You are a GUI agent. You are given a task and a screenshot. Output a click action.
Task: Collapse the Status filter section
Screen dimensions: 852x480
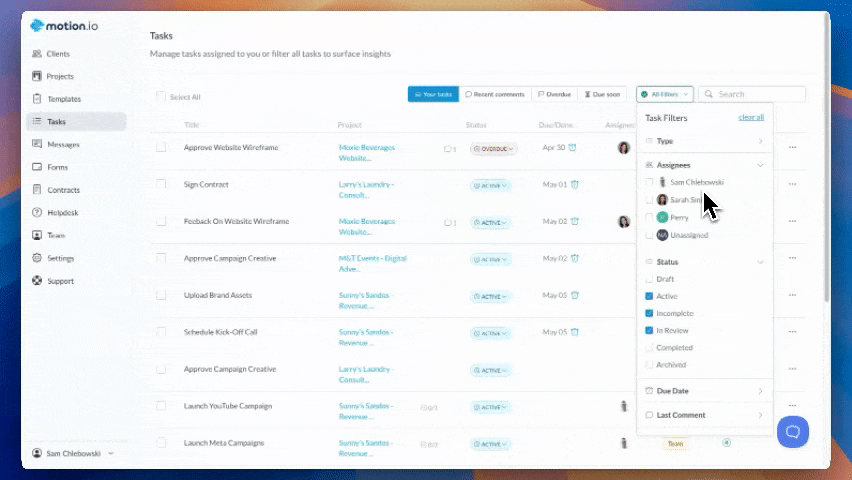coord(704,261)
